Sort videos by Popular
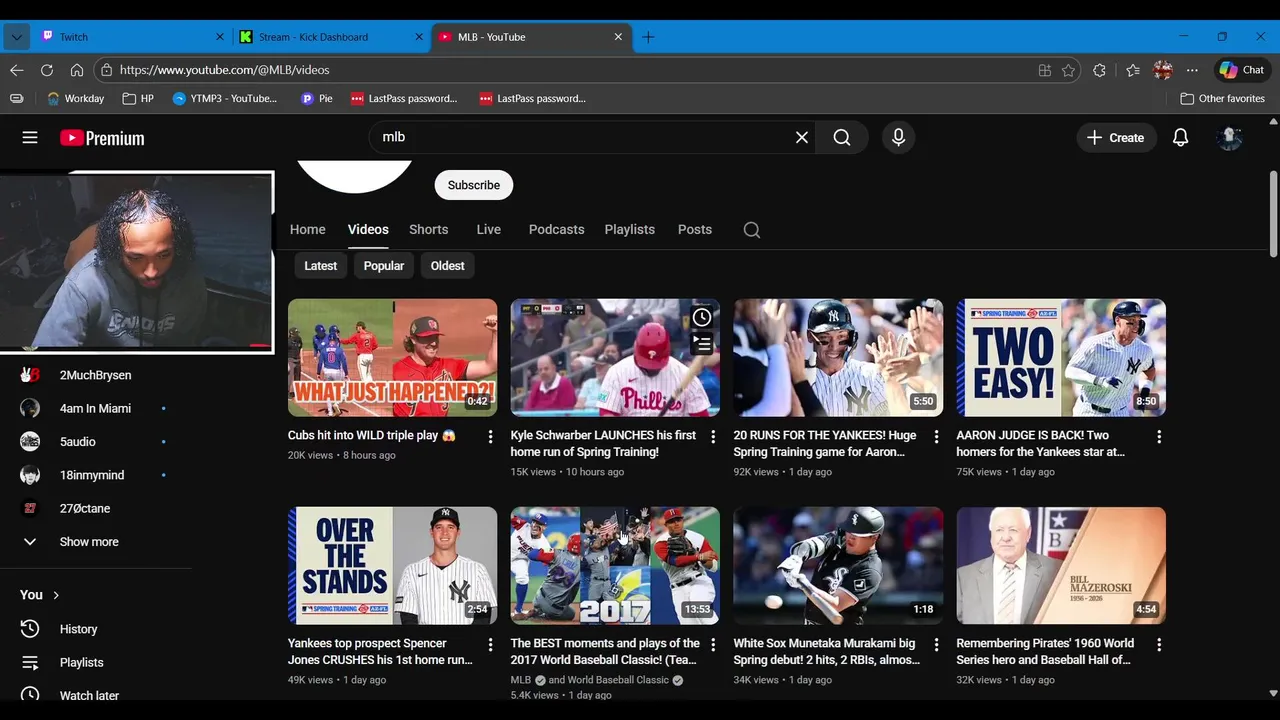 coord(384,266)
